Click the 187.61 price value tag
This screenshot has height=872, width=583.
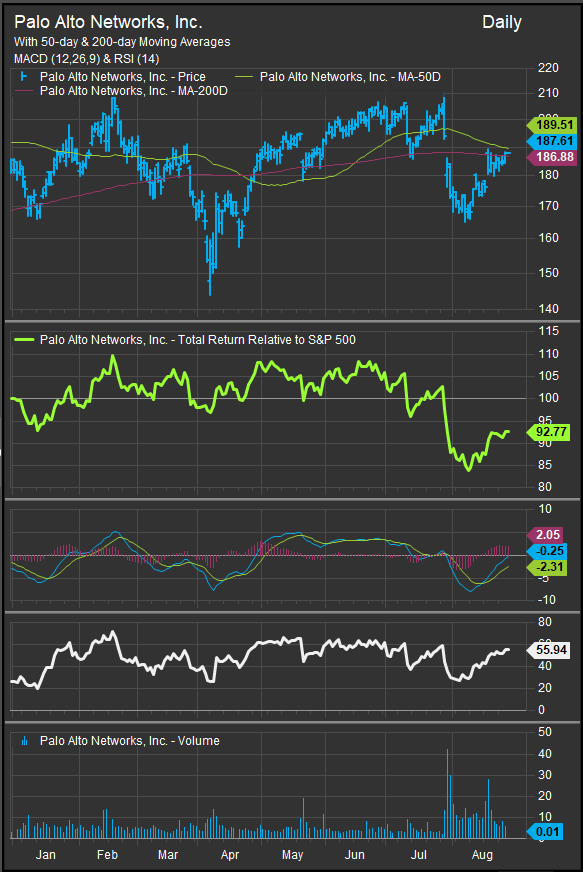pyautogui.click(x=551, y=141)
